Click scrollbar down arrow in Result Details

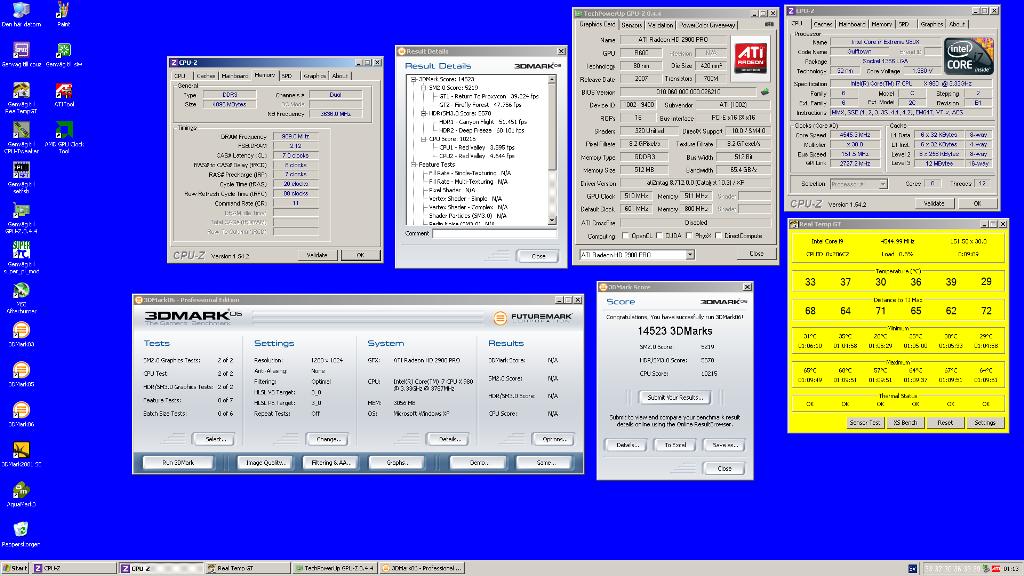[552, 221]
